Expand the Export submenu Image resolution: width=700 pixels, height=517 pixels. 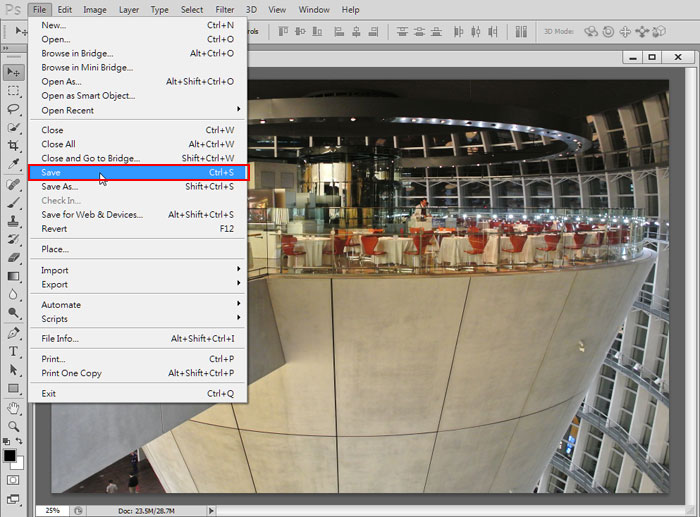coord(137,284)
